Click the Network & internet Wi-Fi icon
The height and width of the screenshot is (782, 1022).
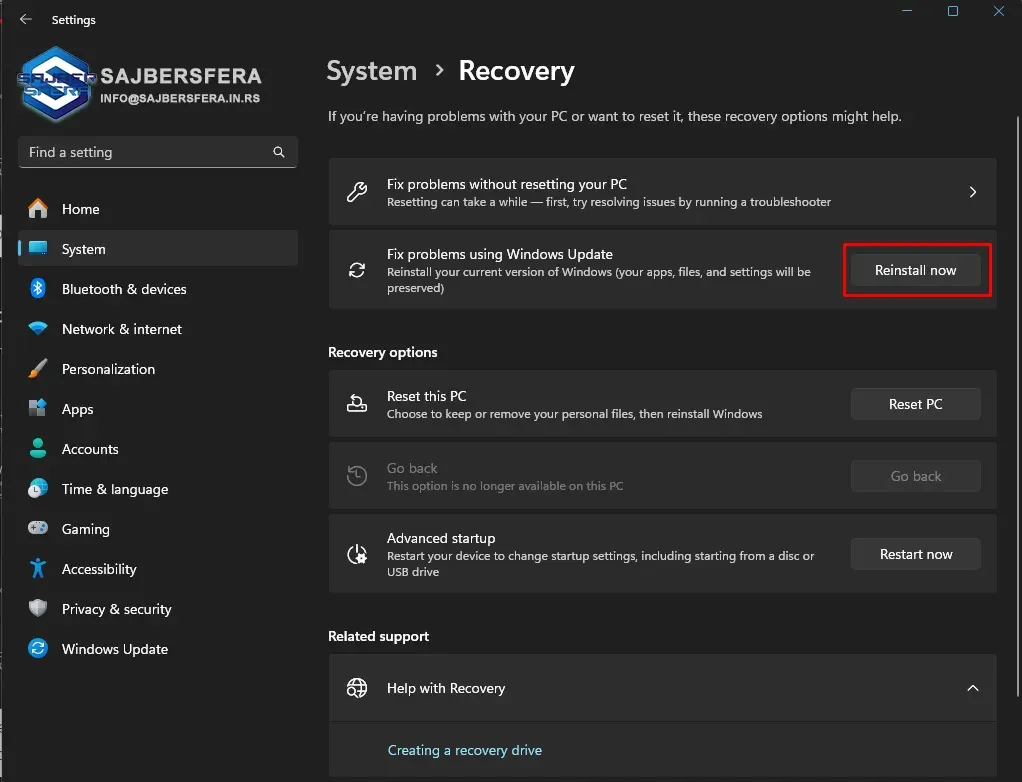(38, 329)
